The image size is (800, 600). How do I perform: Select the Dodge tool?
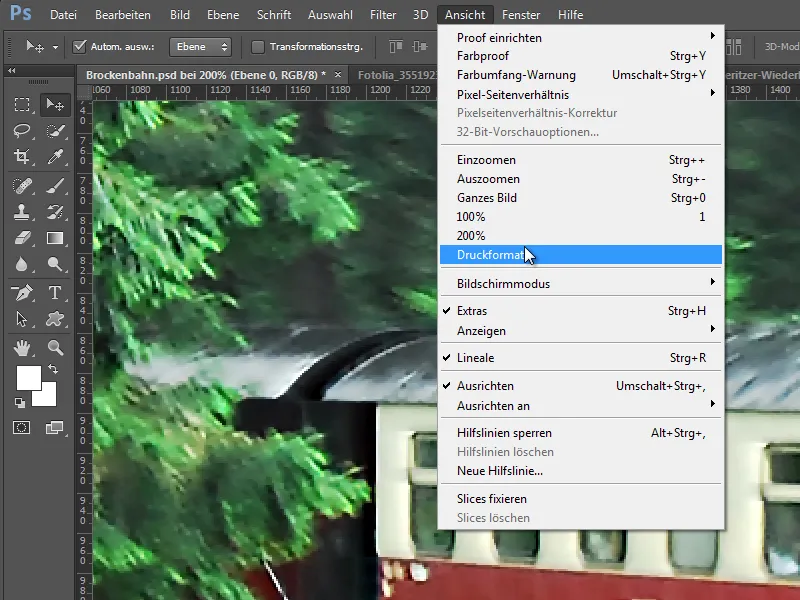[55, 264]
